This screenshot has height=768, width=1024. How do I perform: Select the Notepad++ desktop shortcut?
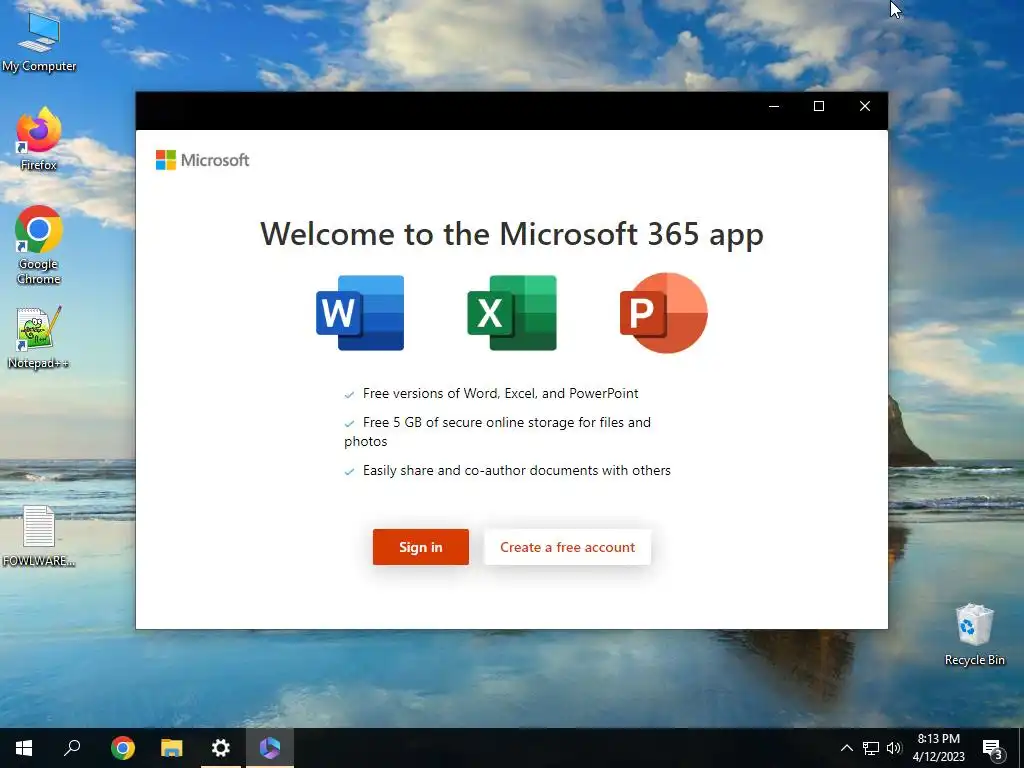point(39,338)
